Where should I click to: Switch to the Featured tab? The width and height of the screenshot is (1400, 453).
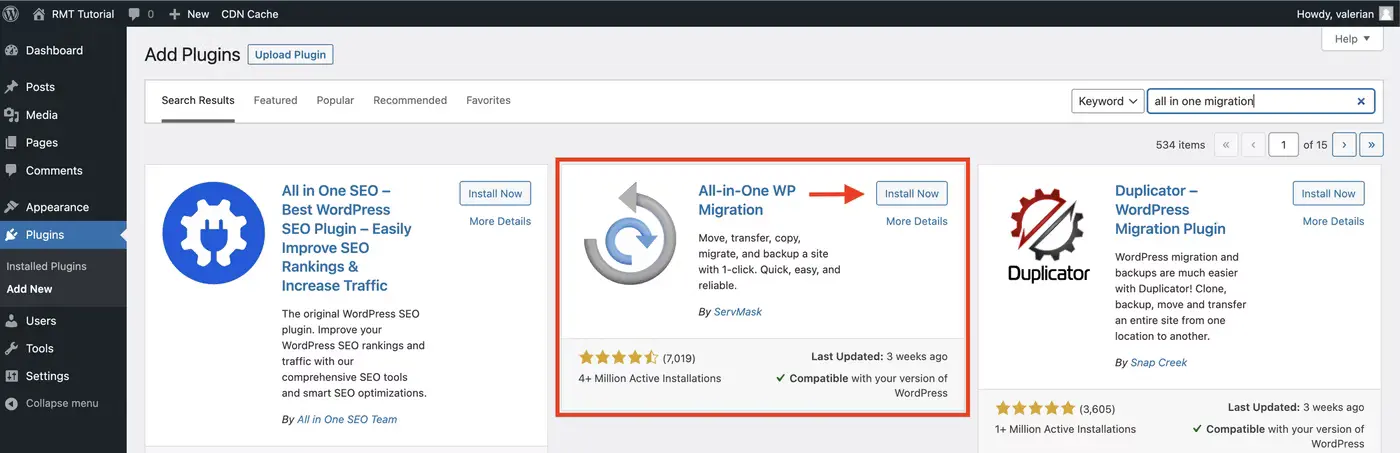275,100
